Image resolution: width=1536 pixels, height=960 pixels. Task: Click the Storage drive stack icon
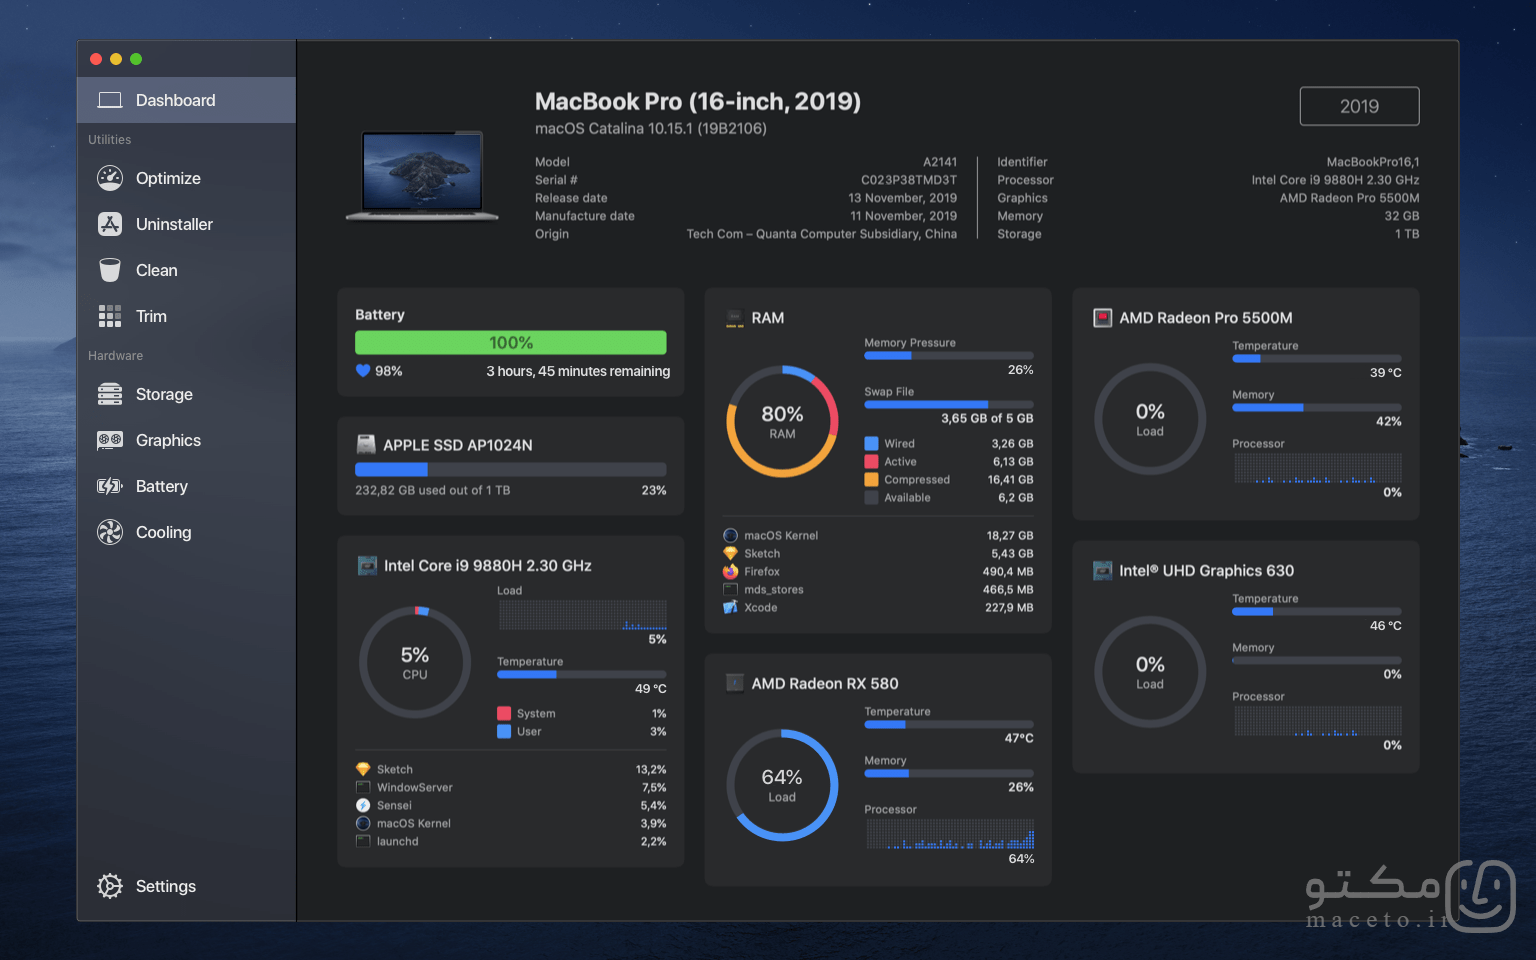pos(110,394)
